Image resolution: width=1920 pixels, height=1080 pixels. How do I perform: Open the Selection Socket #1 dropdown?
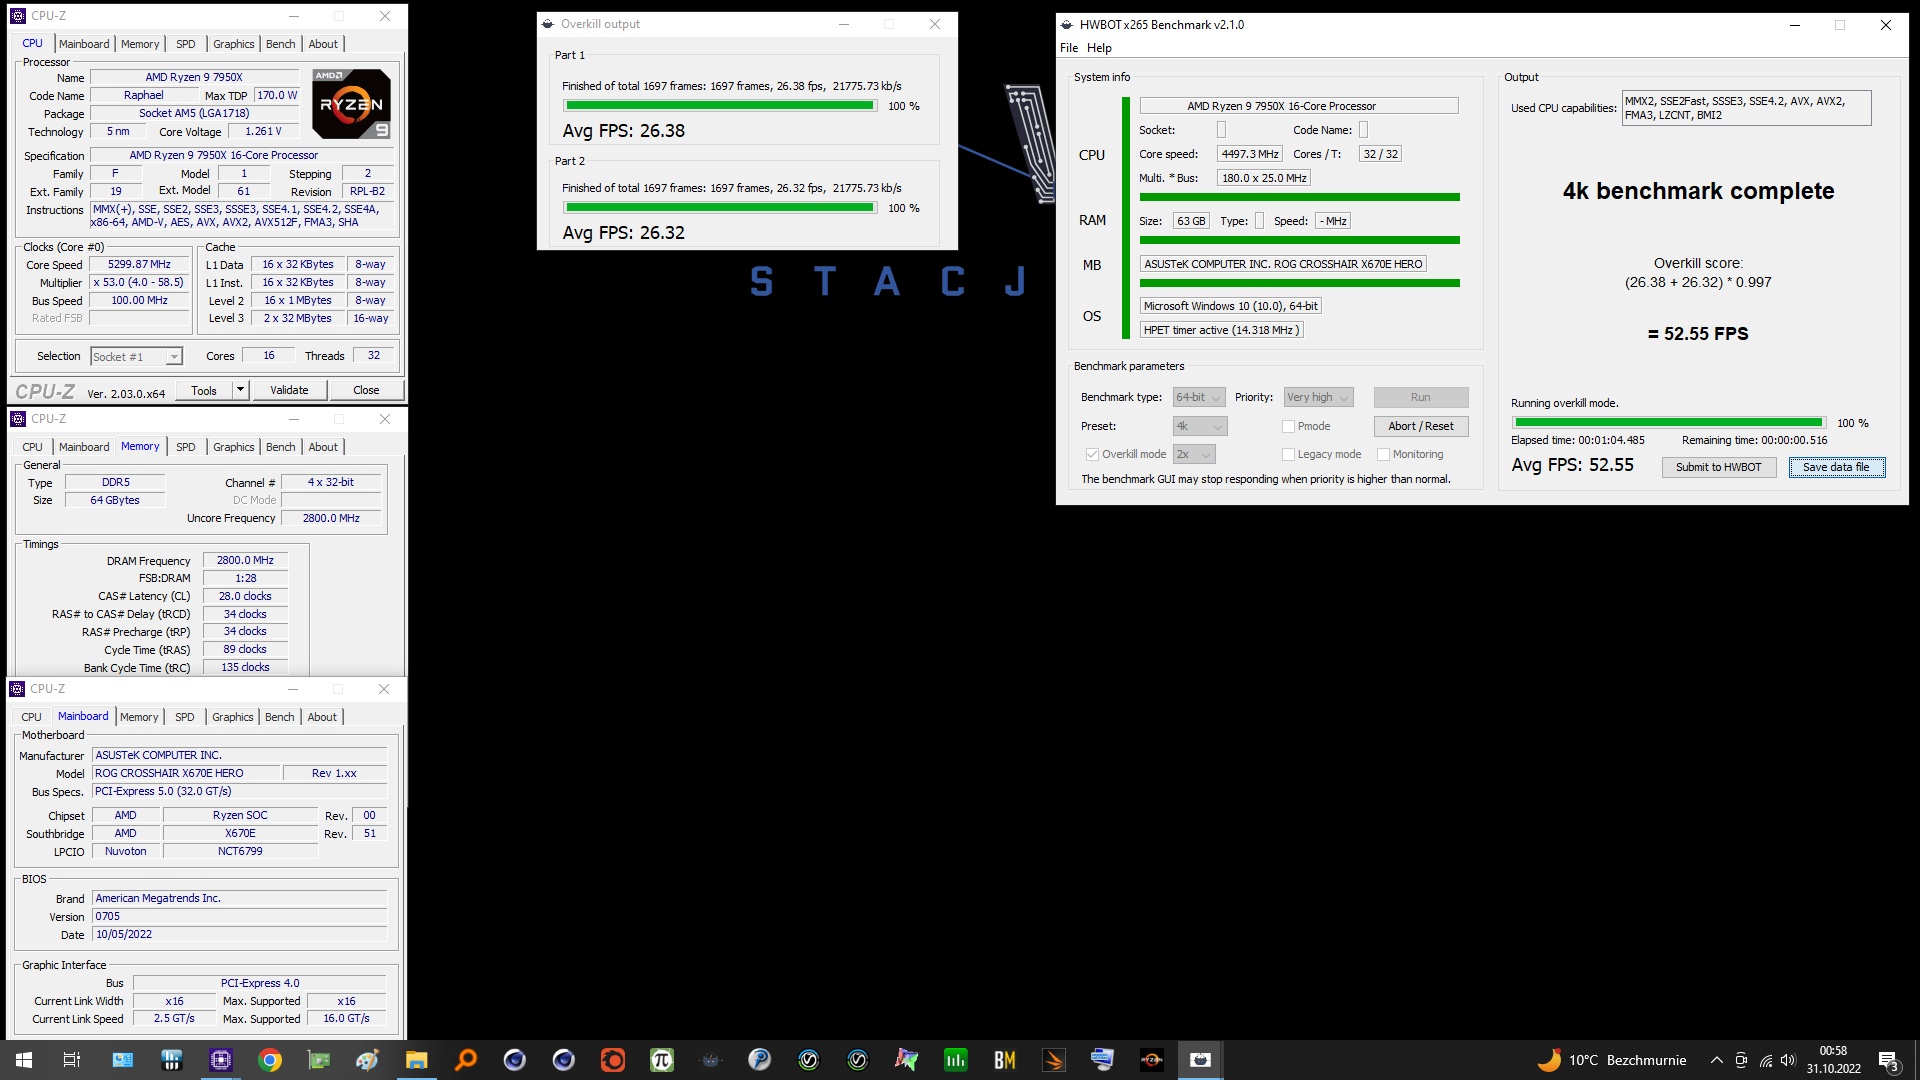tap(136, 357)
